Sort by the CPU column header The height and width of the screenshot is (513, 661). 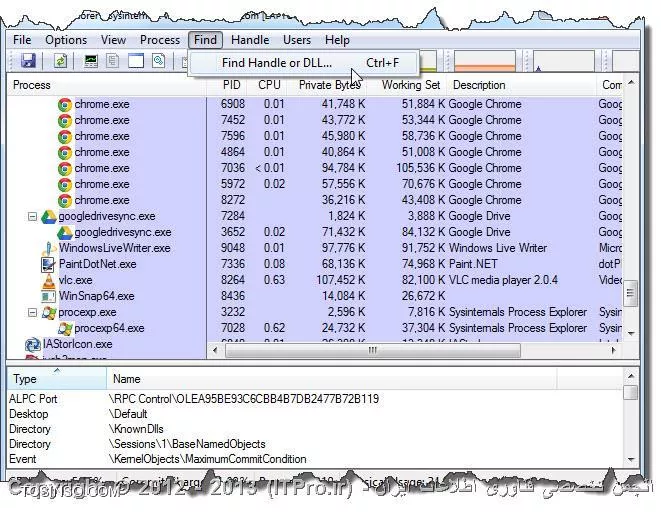point(269,85)
